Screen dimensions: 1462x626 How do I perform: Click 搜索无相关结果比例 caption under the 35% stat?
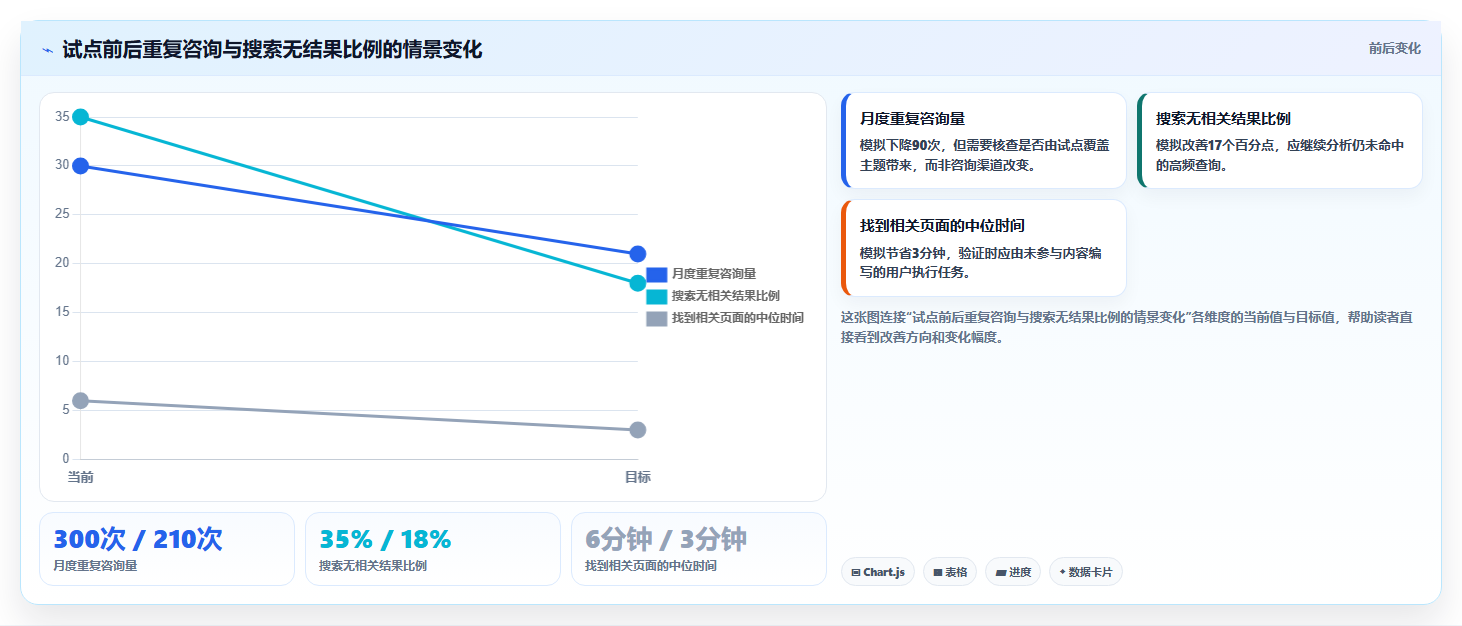(x=373, y=566)
